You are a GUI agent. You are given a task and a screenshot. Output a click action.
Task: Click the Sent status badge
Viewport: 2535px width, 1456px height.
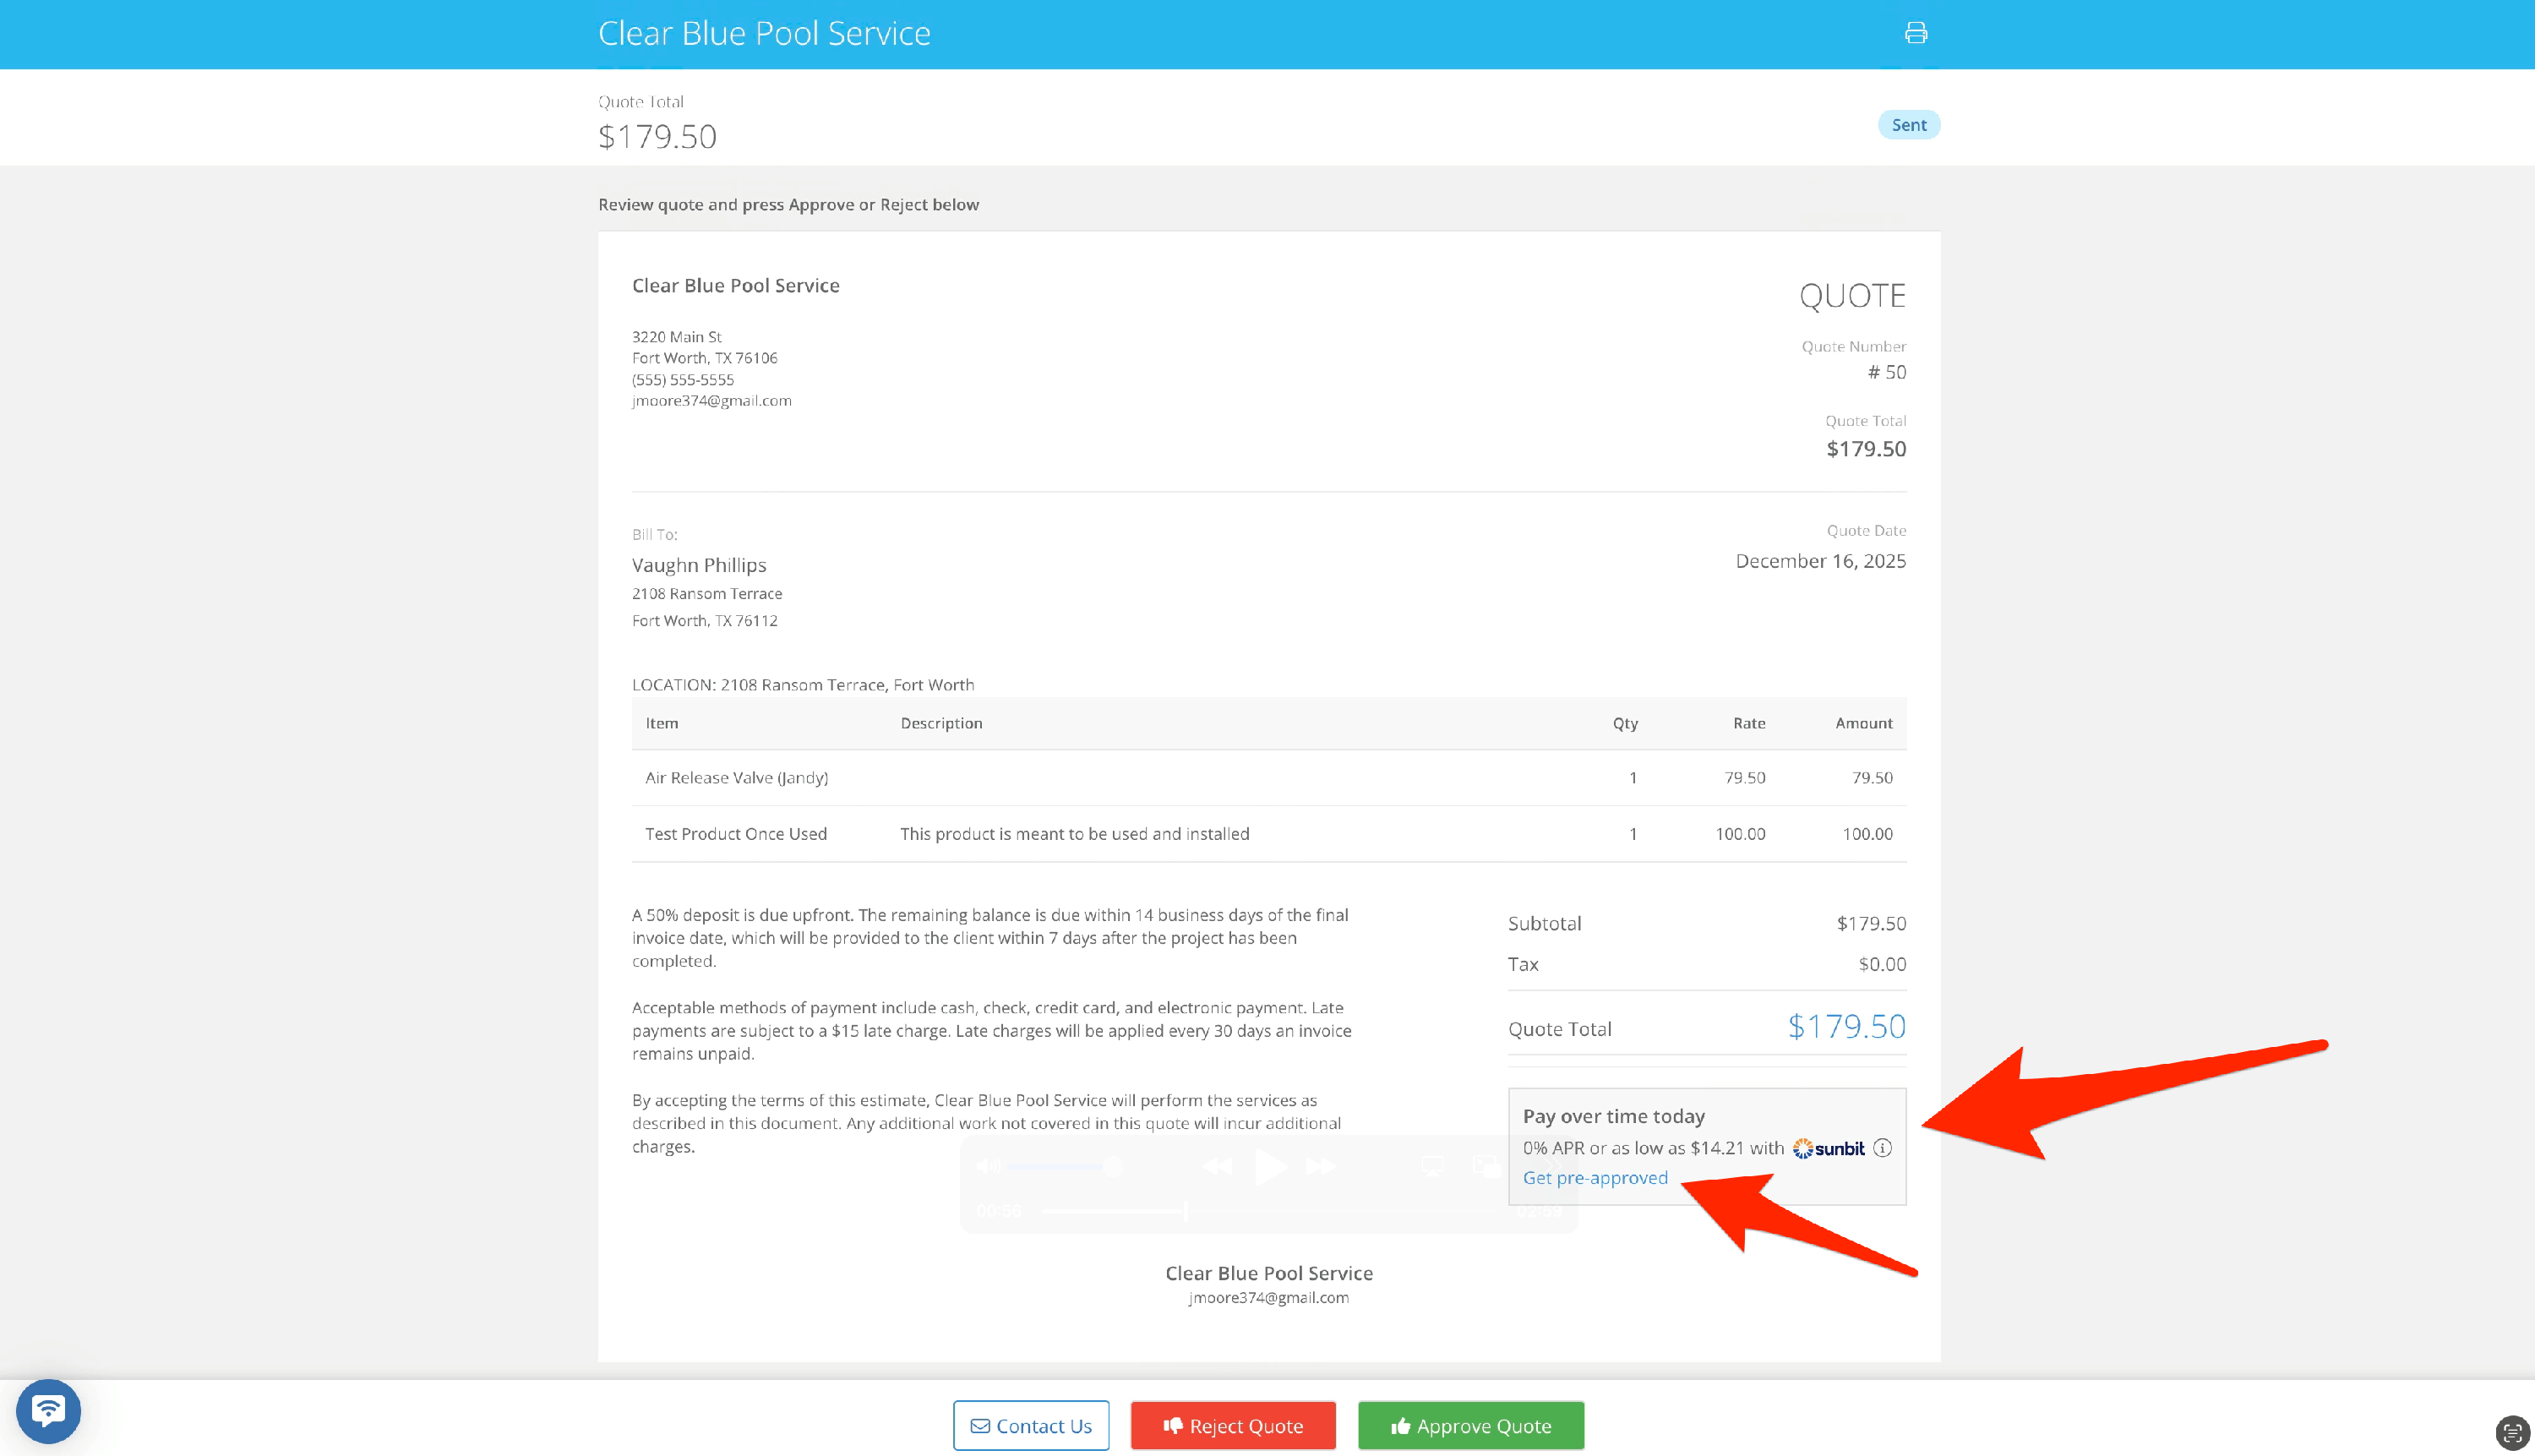coord(1908,125)
